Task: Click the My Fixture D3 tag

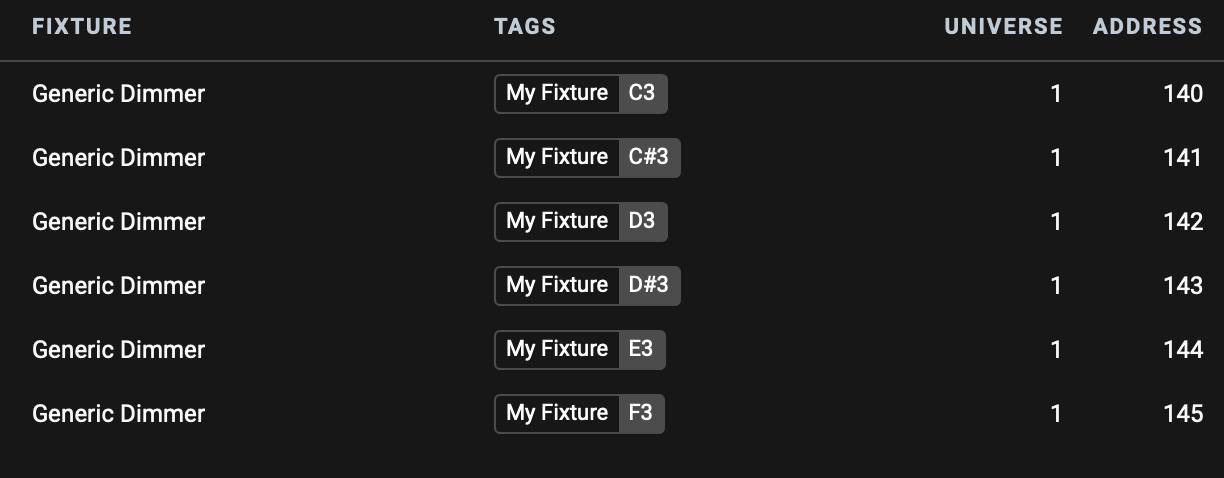Action: click(x=580, y=222)
